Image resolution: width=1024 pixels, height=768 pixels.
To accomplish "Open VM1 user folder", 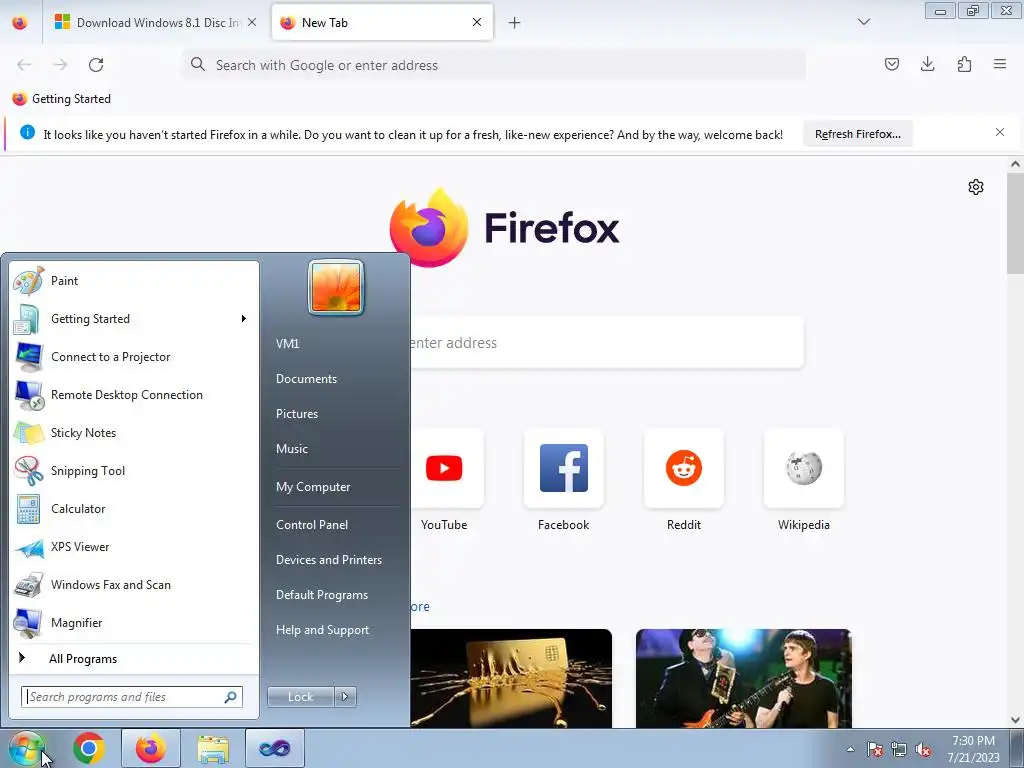I will tap(287, 344).
